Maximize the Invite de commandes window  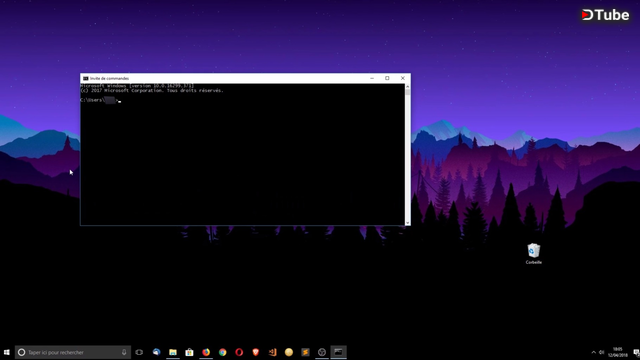click(387, 78)
